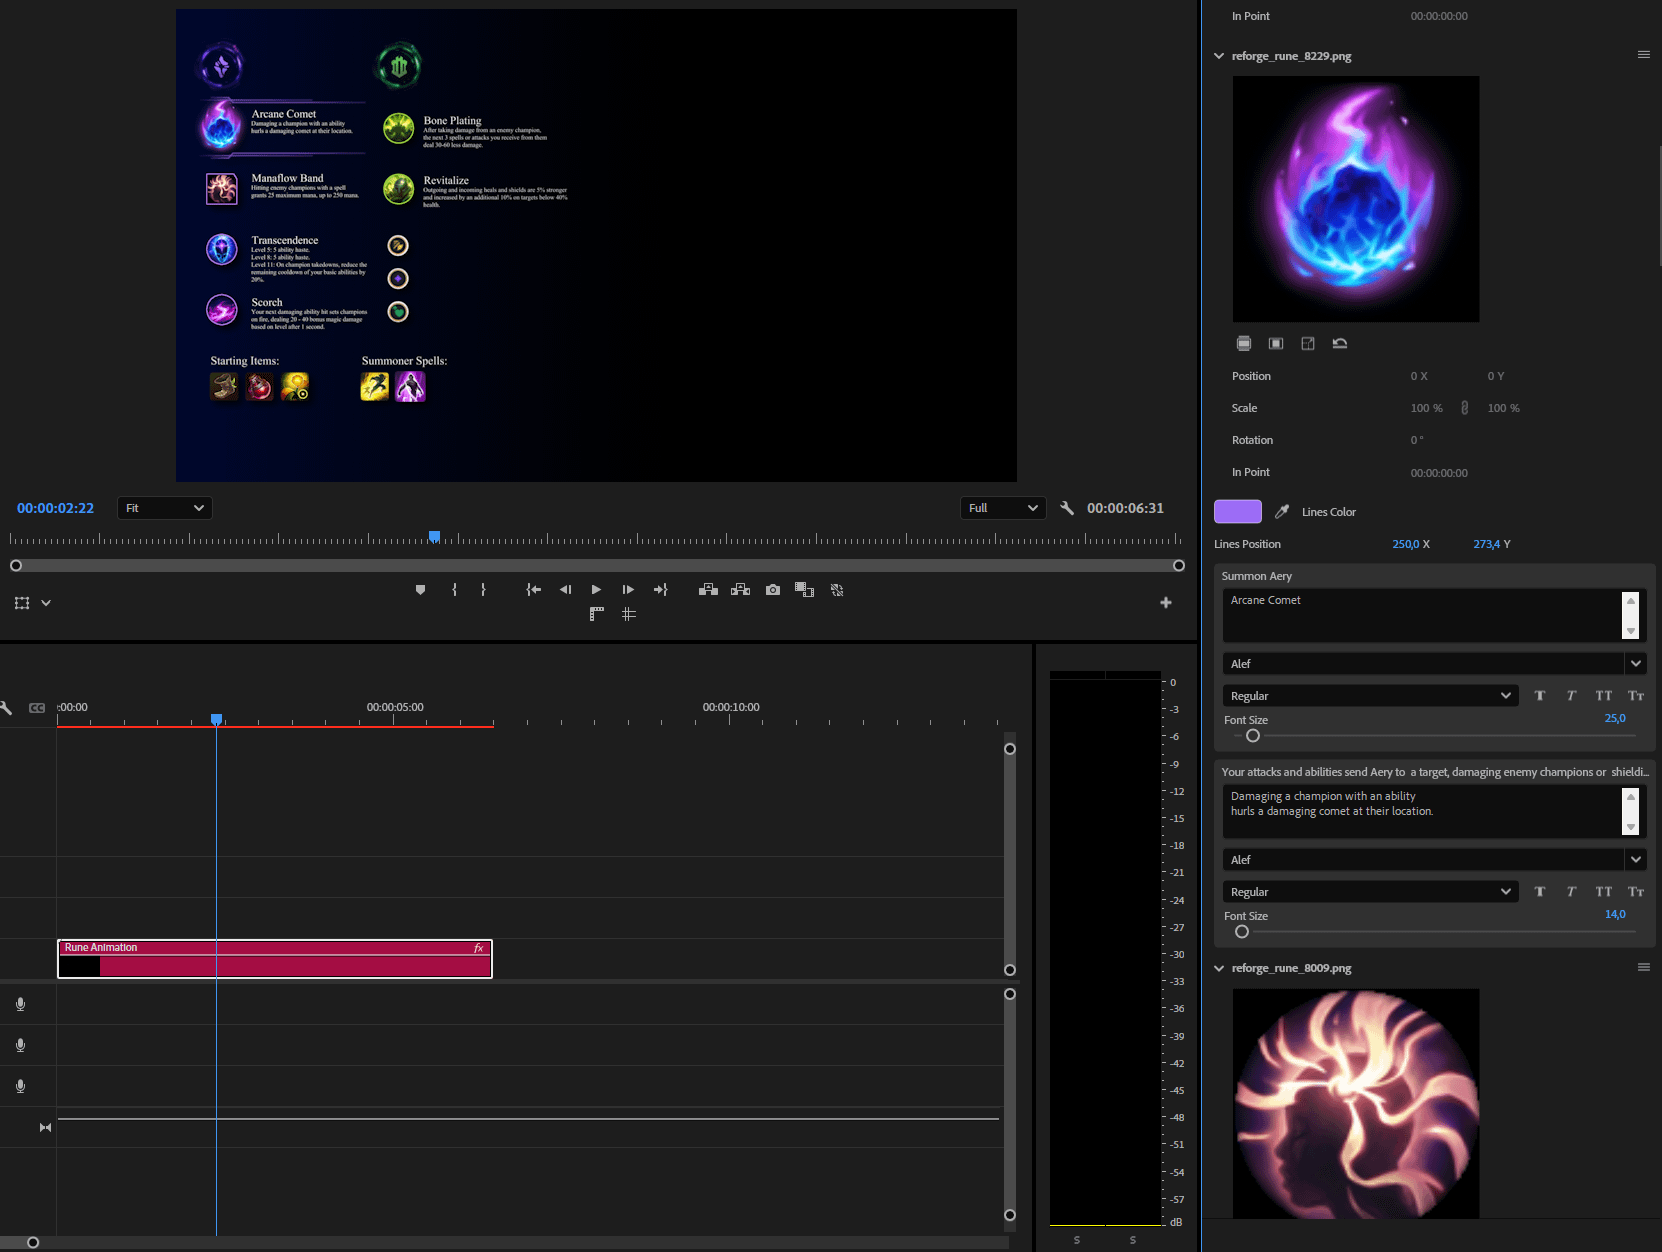Viewport: 1662px width, 1252px height.
Task: Click the reset arrow under the Arcane Comet image
Action: pyautogui.click(x=1340, y=344)
